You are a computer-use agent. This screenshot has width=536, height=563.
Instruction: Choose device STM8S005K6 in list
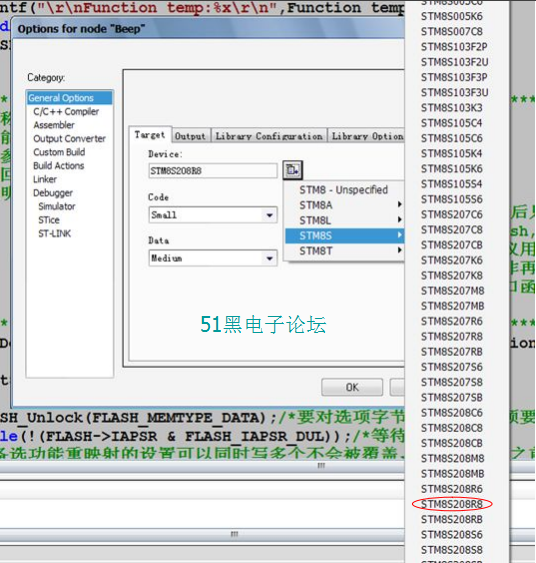point(452,16)
